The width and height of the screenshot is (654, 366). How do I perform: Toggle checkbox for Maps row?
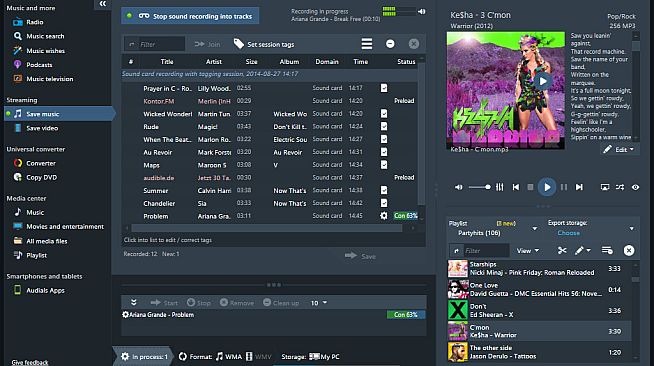point(384,165)
